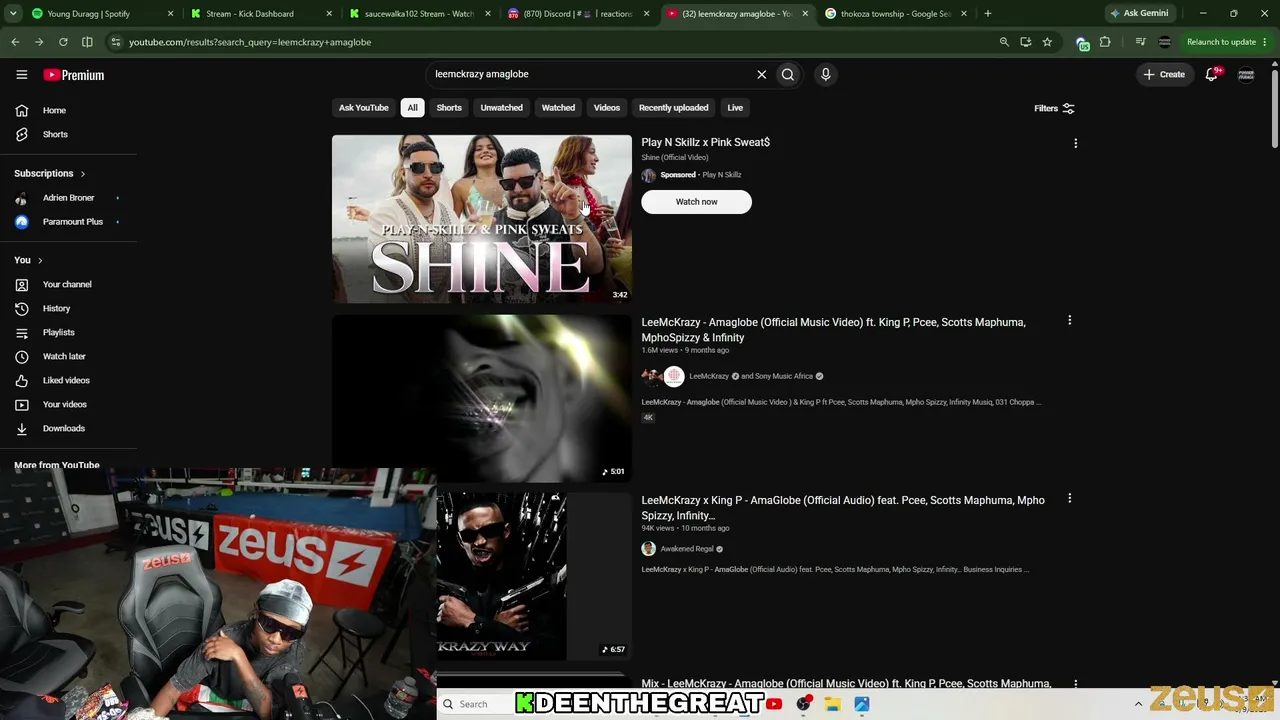Open Your channel
This screenshot has width=1280, height=720.
click(x=68, y=284)
